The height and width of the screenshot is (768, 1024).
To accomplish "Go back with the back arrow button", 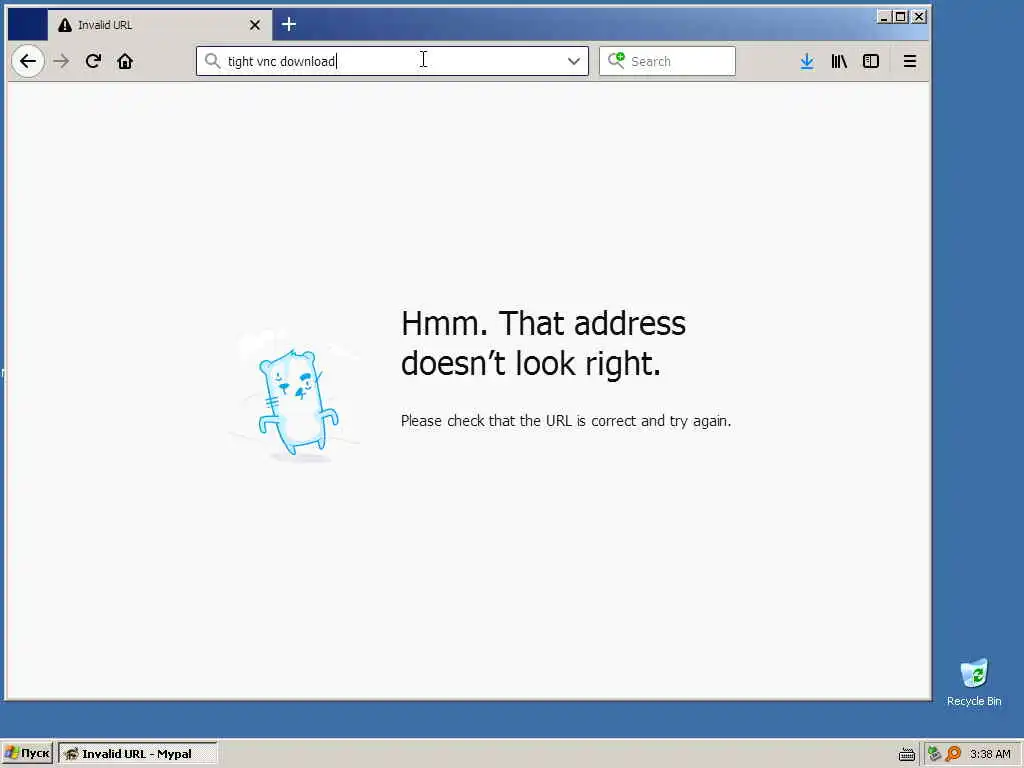I will 27,61.
